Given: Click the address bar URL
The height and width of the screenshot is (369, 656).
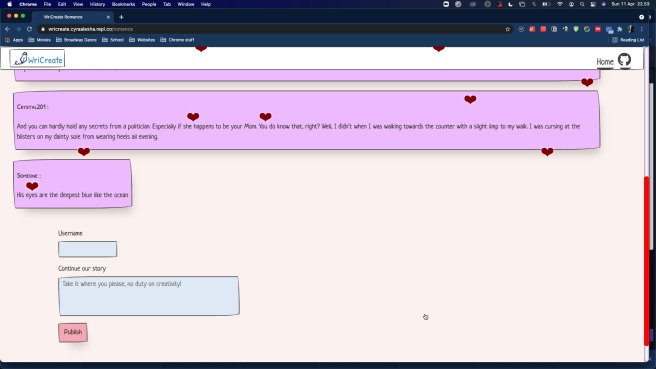Looking at the screenshot, I should [90, 29].
